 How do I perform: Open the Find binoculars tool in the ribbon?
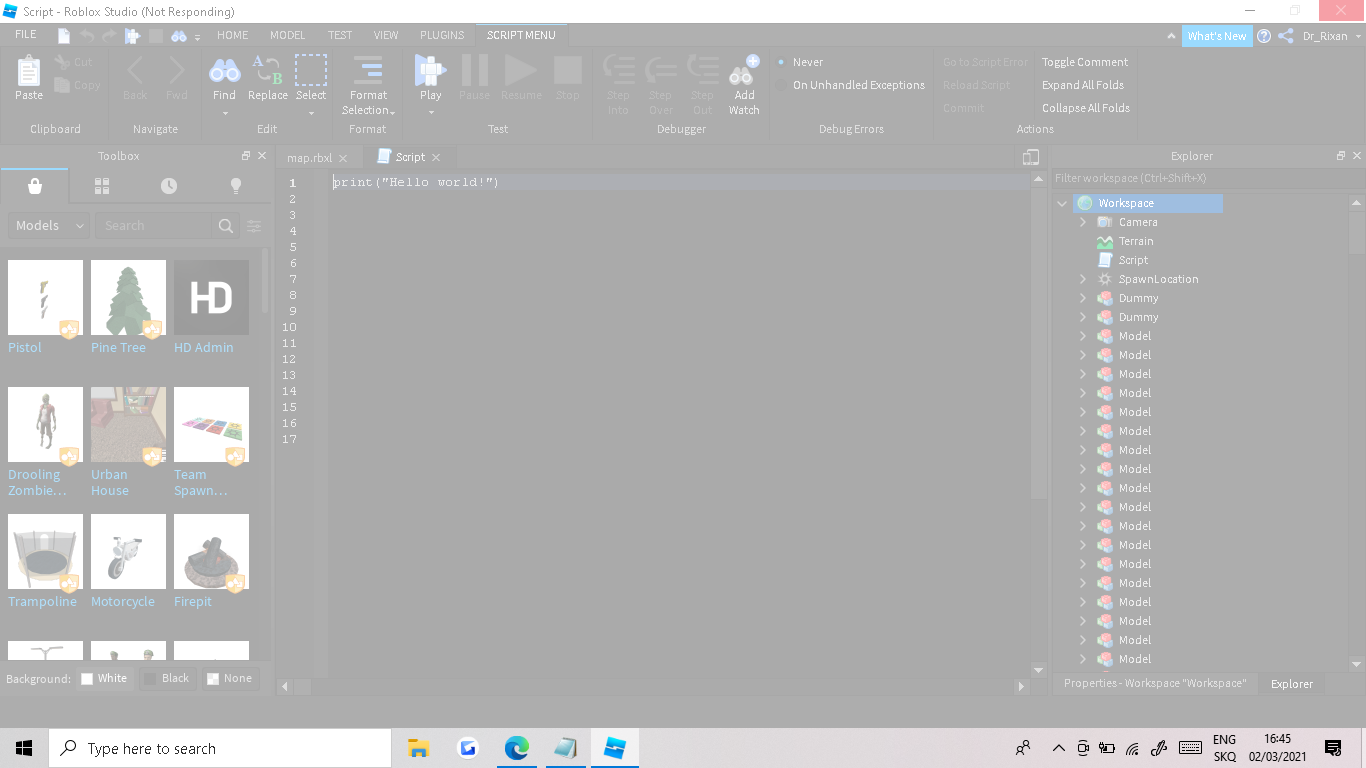point(224,71)
